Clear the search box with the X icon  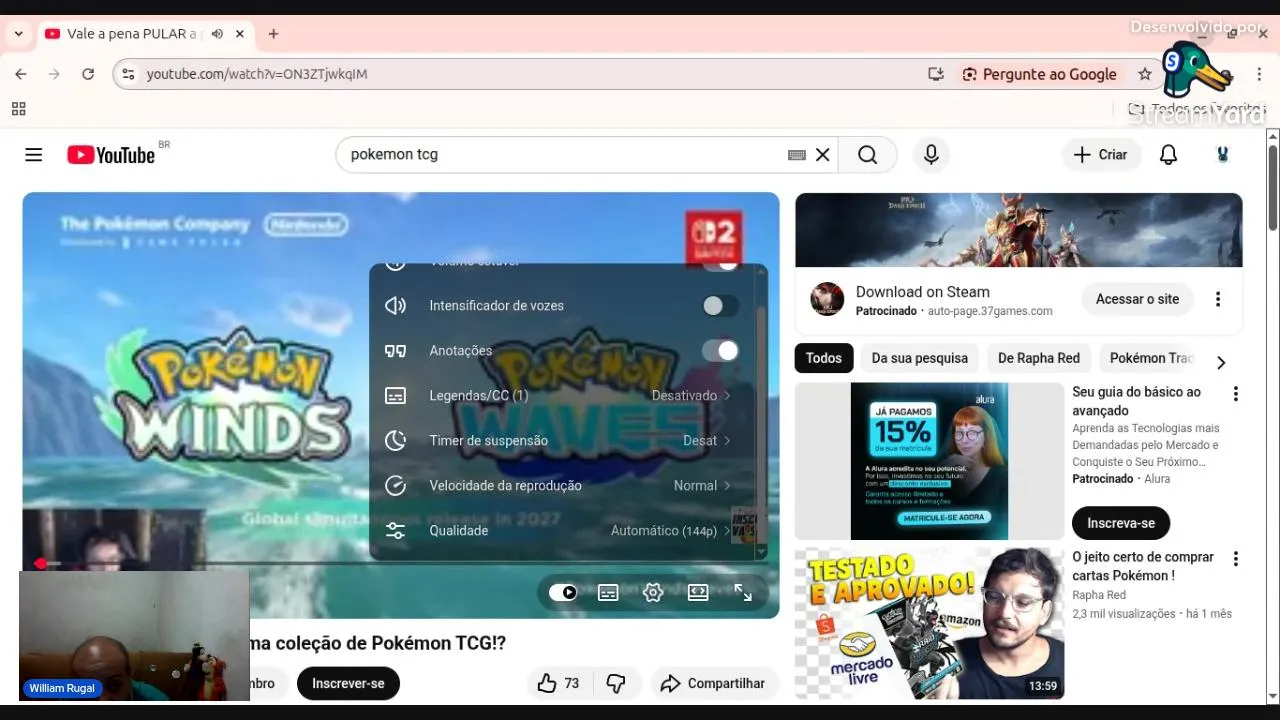(822, 155)
